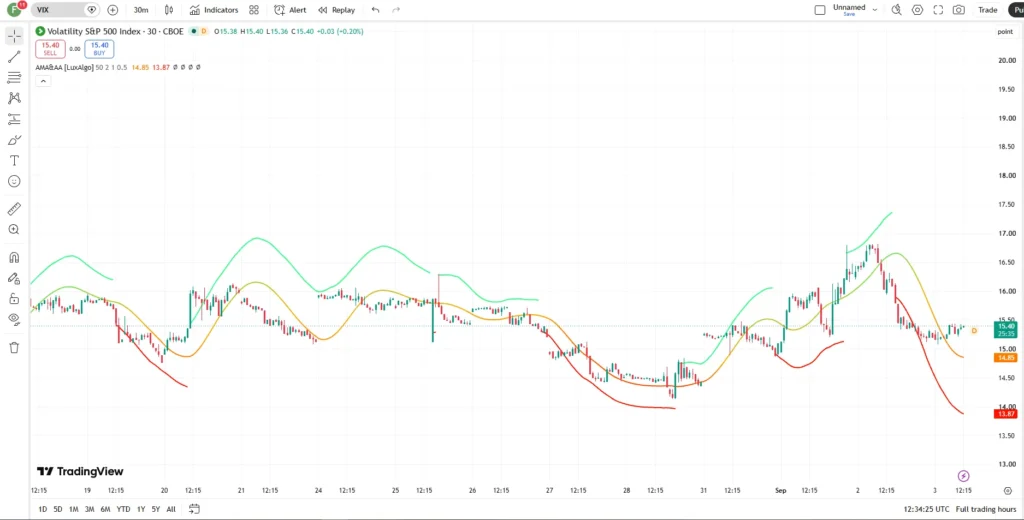Click the point unit label on price axis
The height and width of the screenshot is (520, 1024).
pos(1005,31)
